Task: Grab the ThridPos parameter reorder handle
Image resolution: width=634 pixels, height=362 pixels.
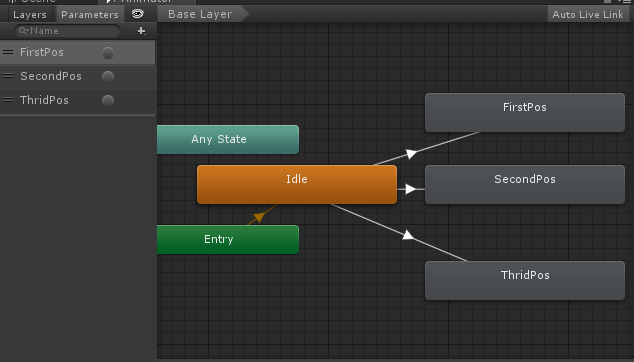Action: (8, 99)
